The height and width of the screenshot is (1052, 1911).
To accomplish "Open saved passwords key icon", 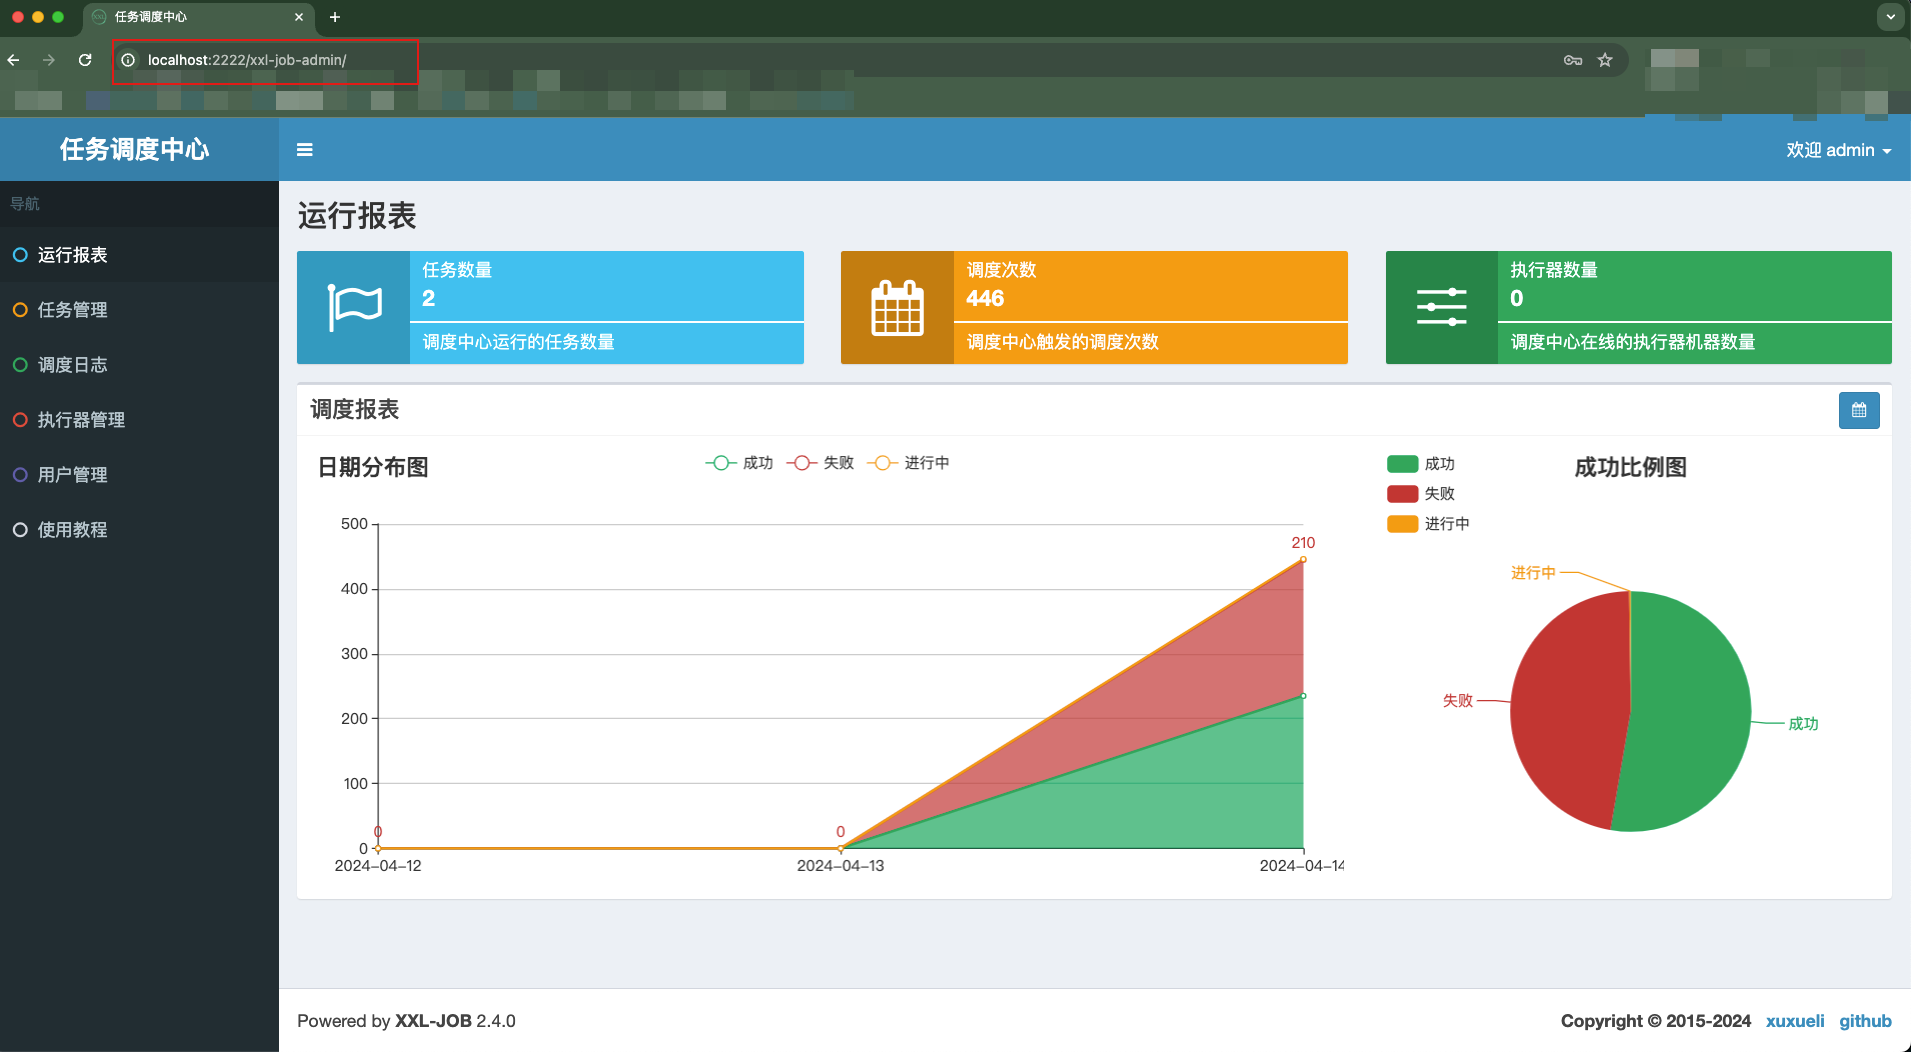I will point(1573,60).
